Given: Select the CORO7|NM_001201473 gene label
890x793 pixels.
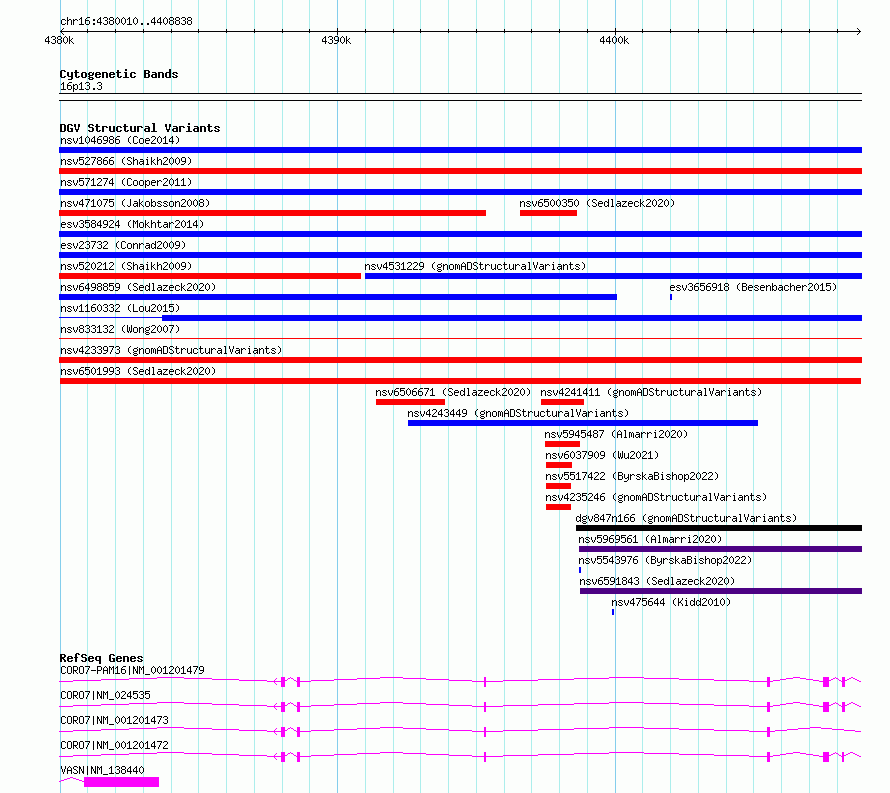Looking at the screenshot, I should pos(114,720).
